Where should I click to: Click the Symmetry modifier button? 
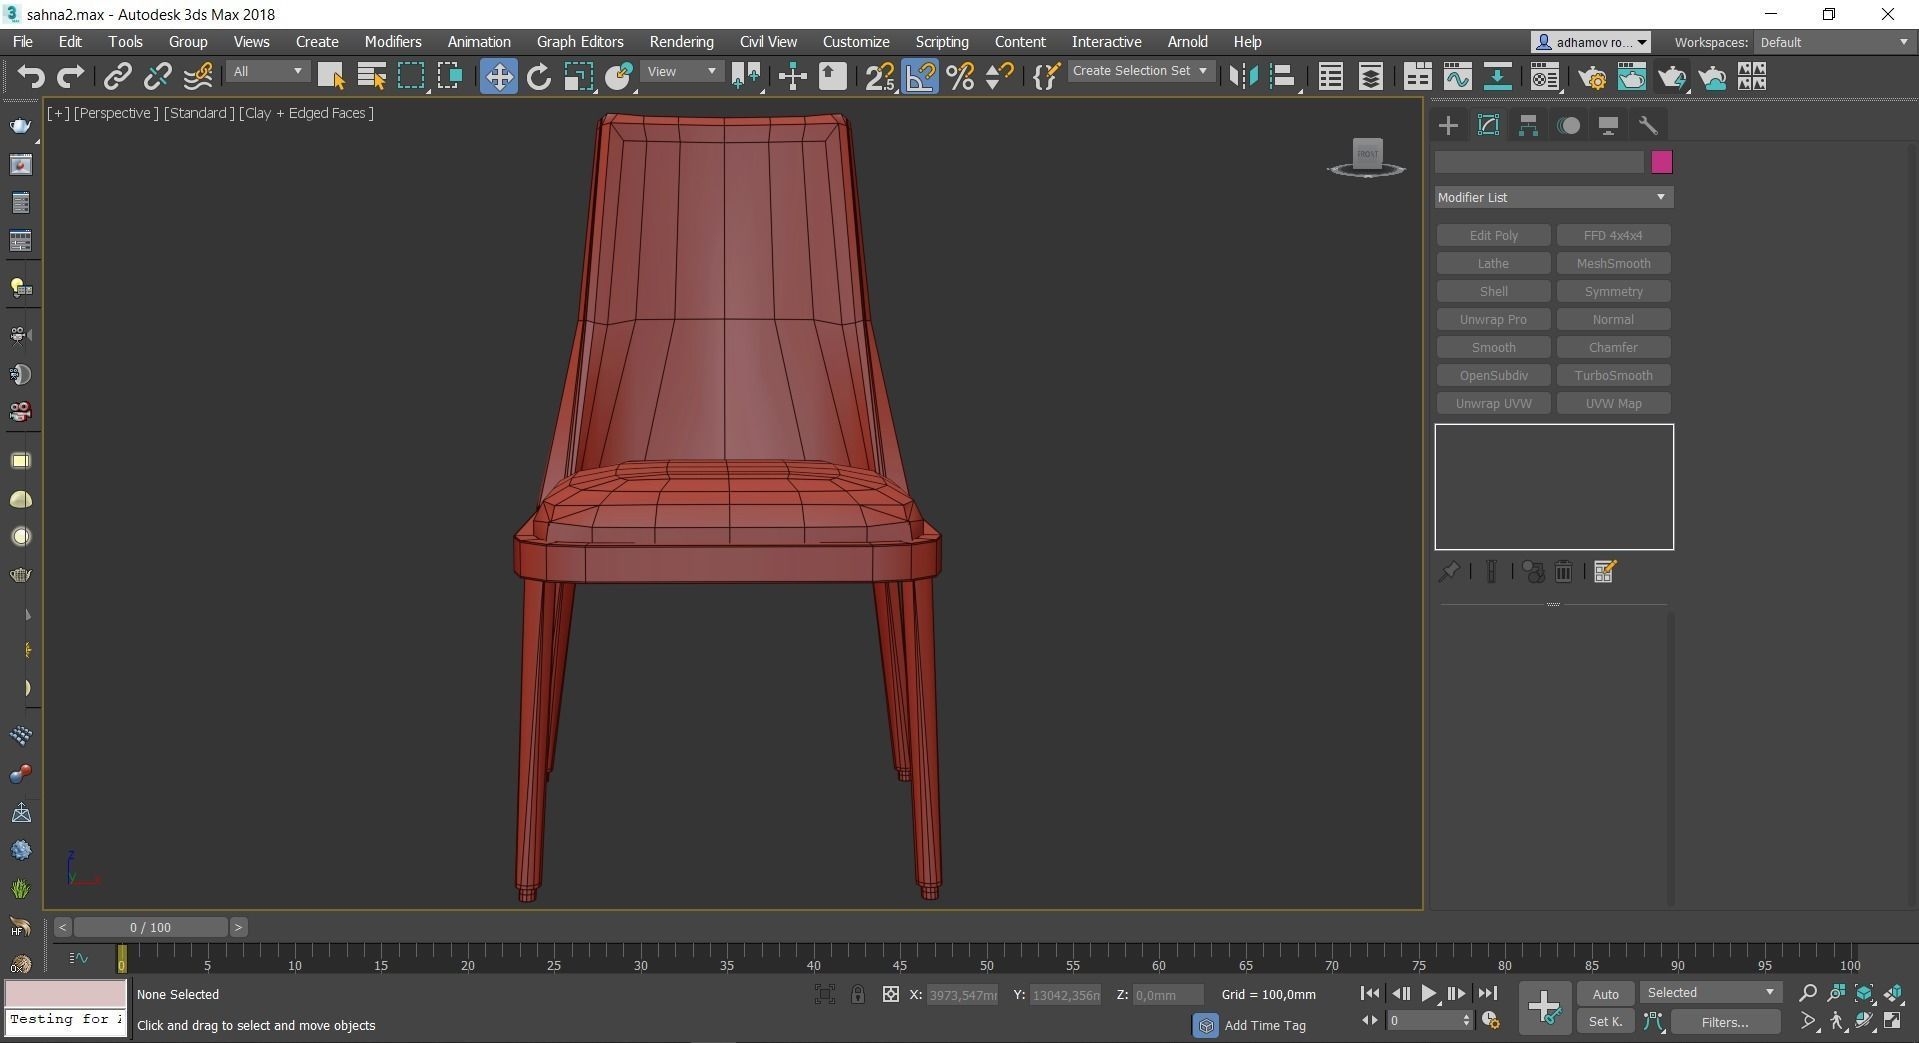click(x=1613, y=292)
